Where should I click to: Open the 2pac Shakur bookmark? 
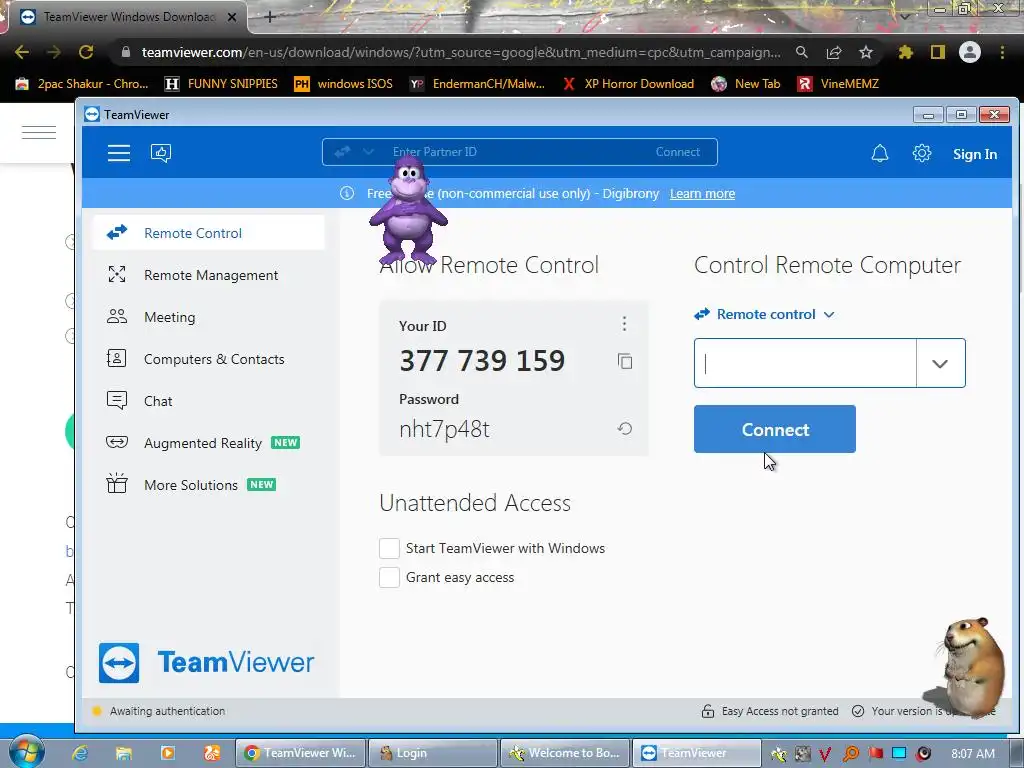[x=82, y=84]
